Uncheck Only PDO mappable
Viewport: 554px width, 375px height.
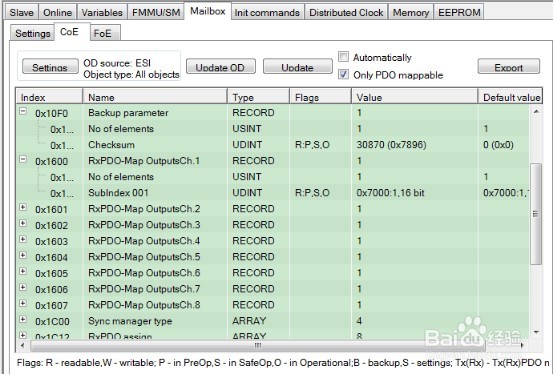tap(343, 74)
